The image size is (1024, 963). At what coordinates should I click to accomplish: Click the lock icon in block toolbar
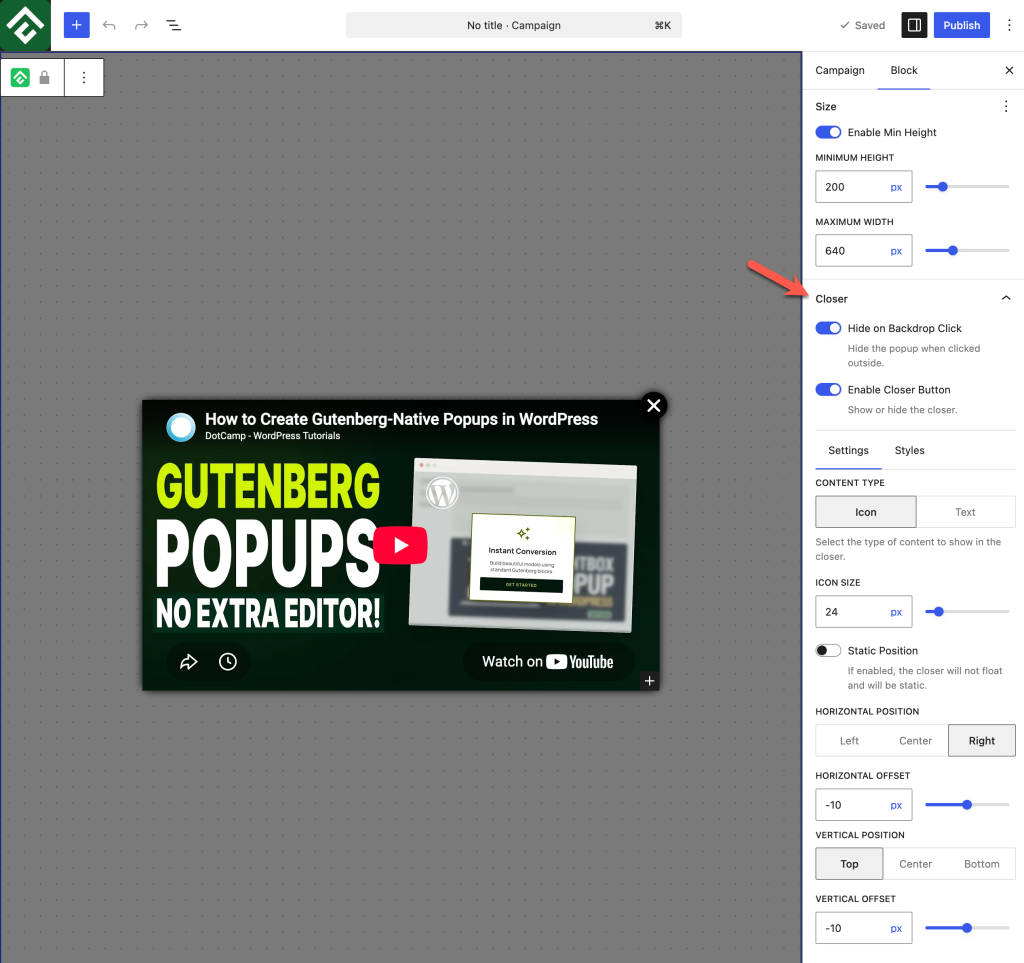(44, 78)
